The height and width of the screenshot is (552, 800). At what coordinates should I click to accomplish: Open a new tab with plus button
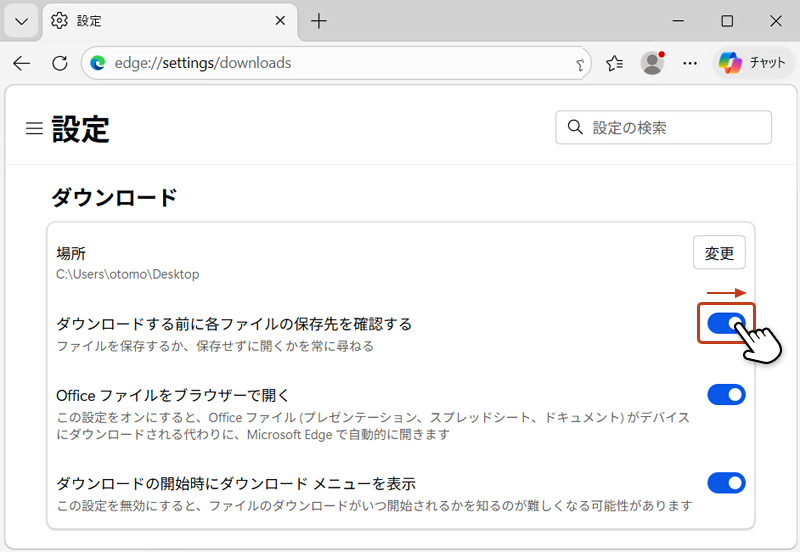319,21
